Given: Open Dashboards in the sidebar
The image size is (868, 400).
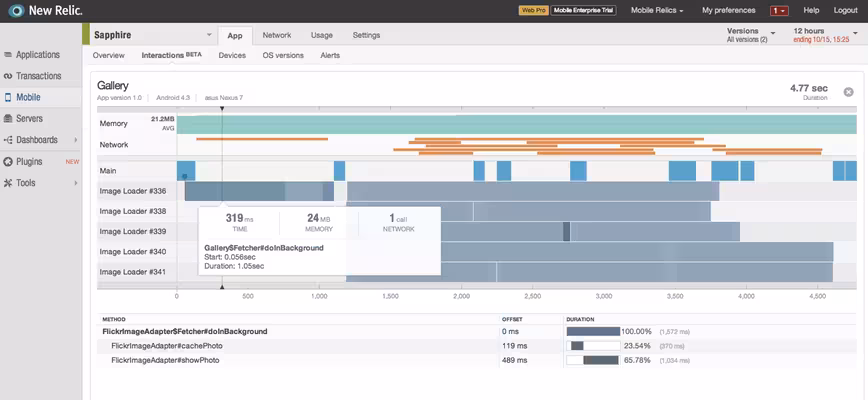Looking at the screenshot, I should point(37,140).
